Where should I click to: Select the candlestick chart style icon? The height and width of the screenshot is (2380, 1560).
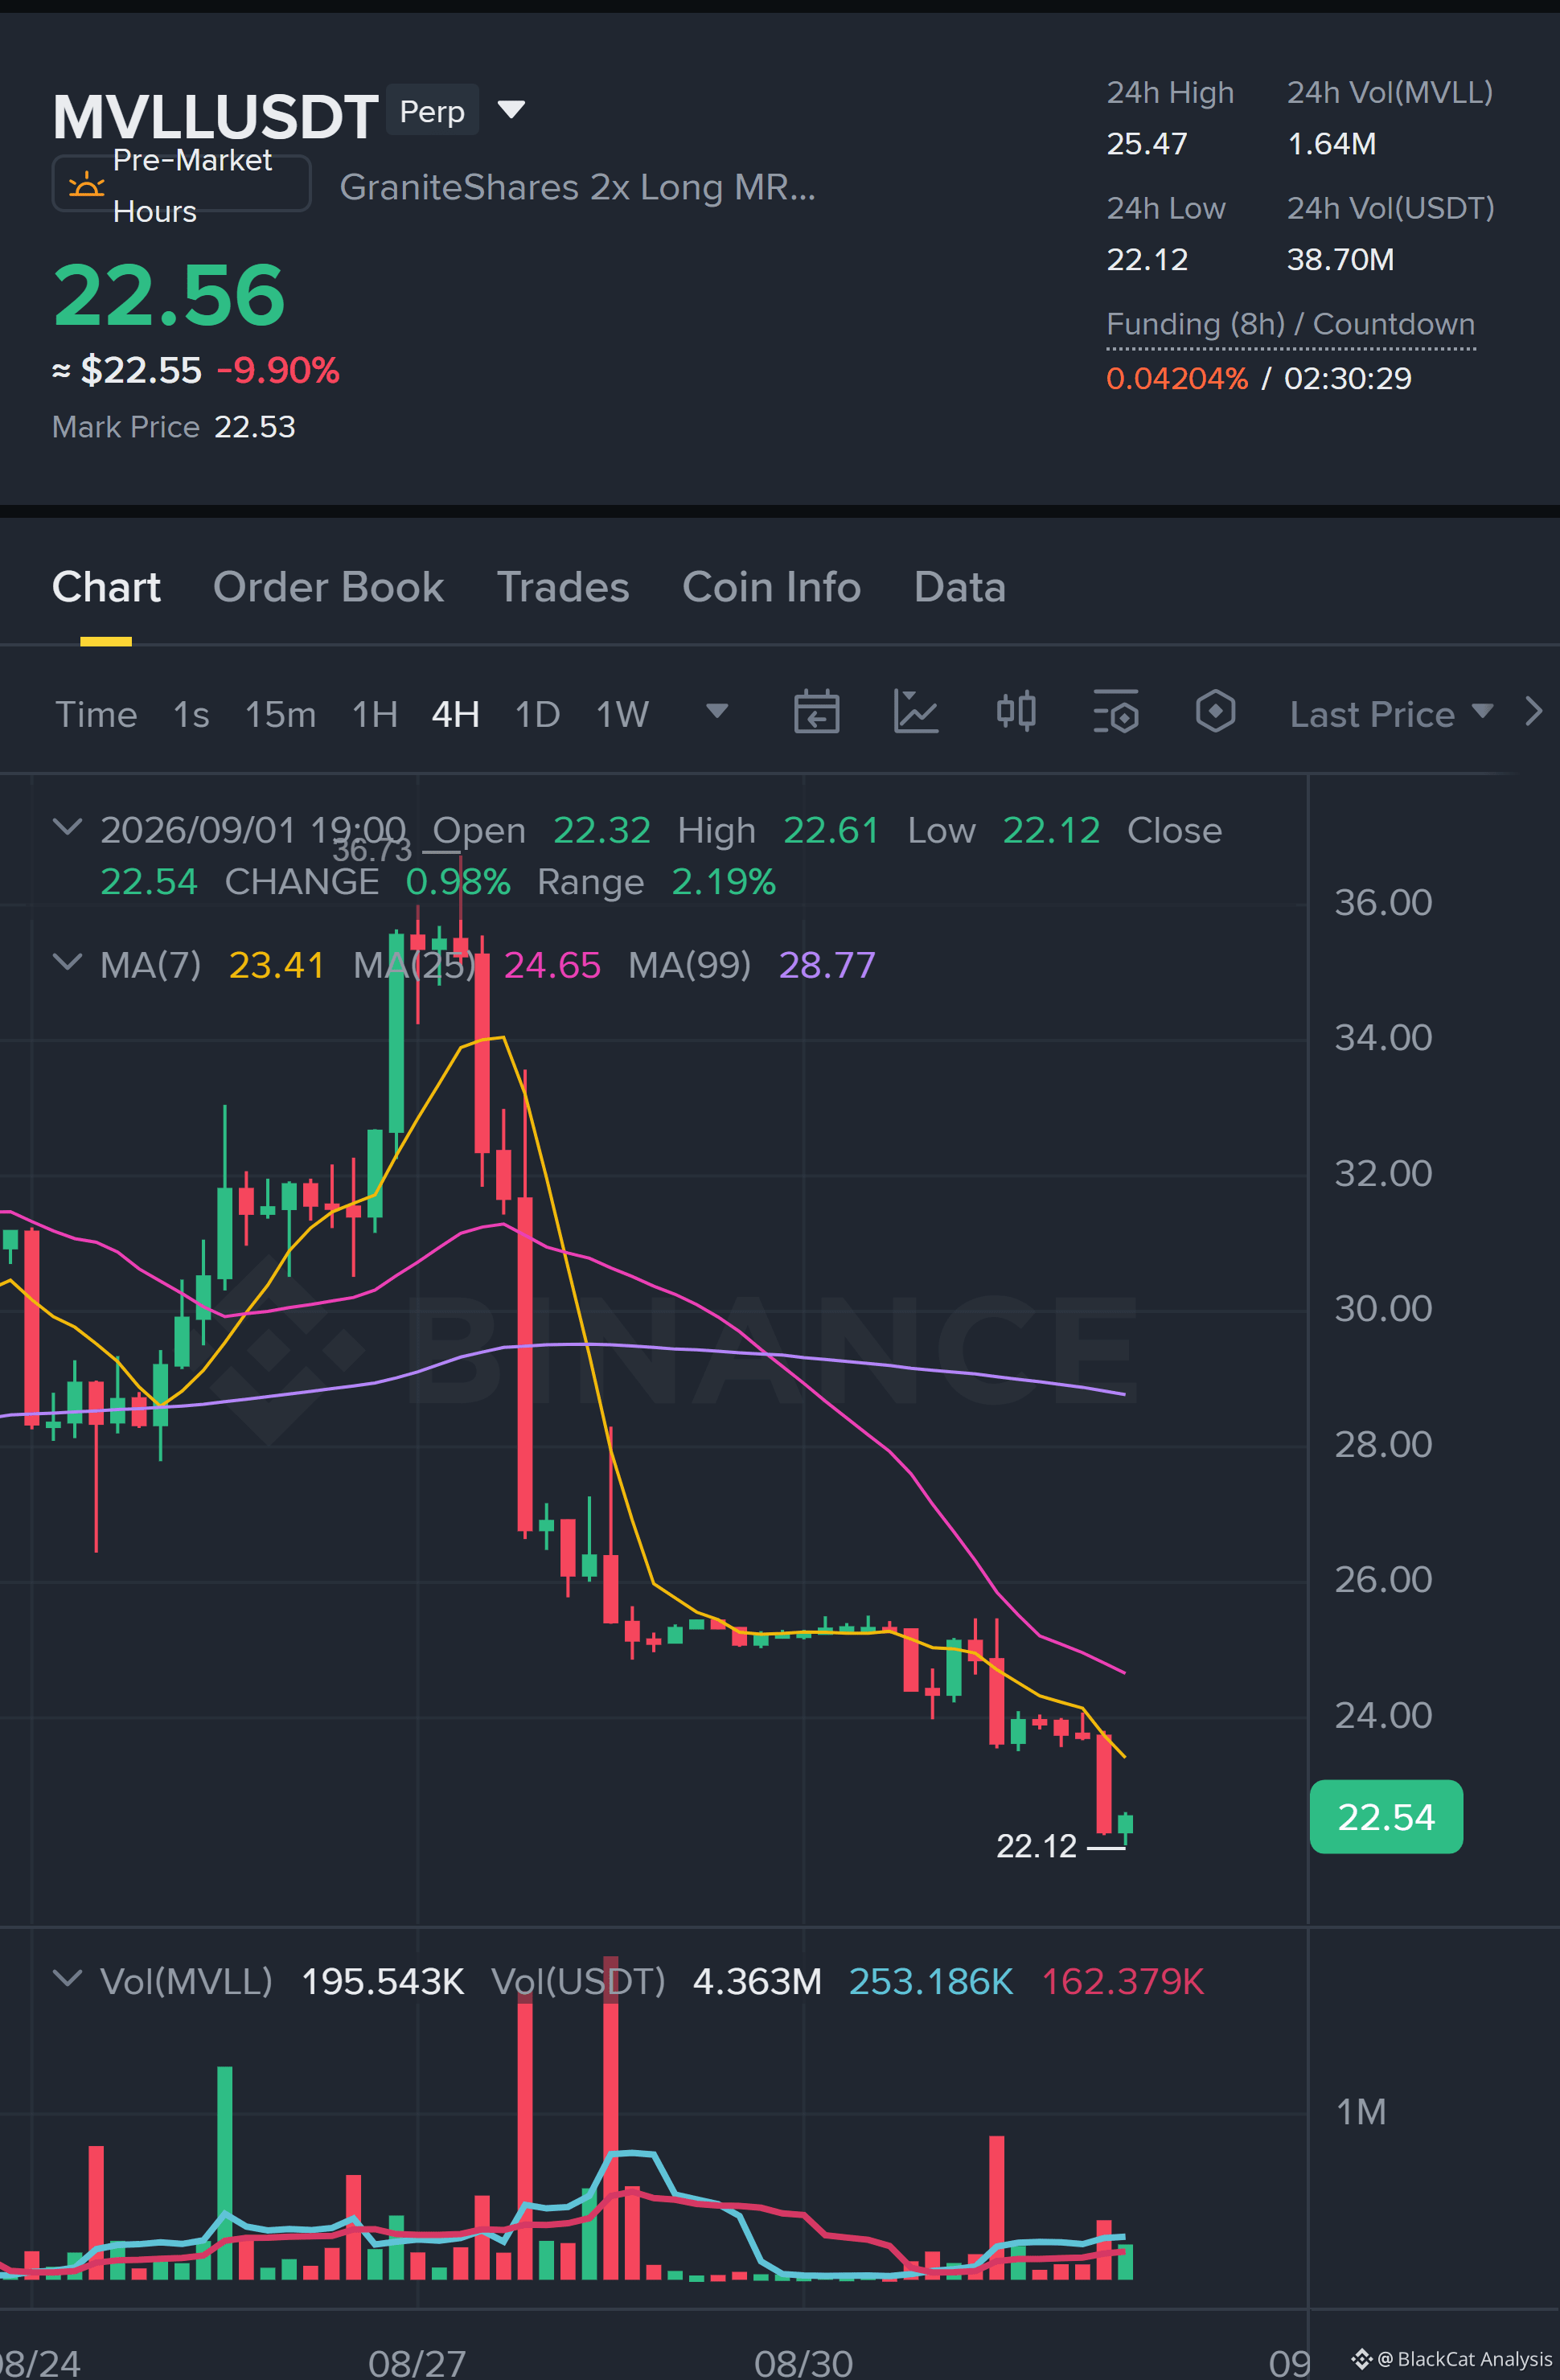(x=1016, y=712)
